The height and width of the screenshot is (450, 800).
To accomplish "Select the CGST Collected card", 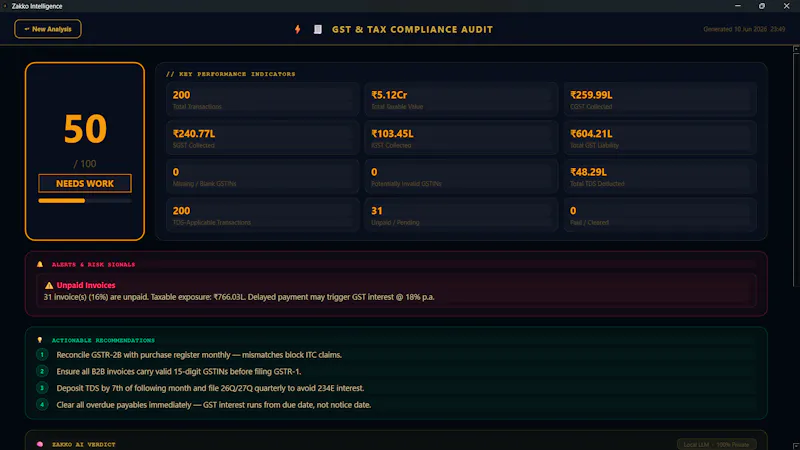I will [x=660, y=99].
